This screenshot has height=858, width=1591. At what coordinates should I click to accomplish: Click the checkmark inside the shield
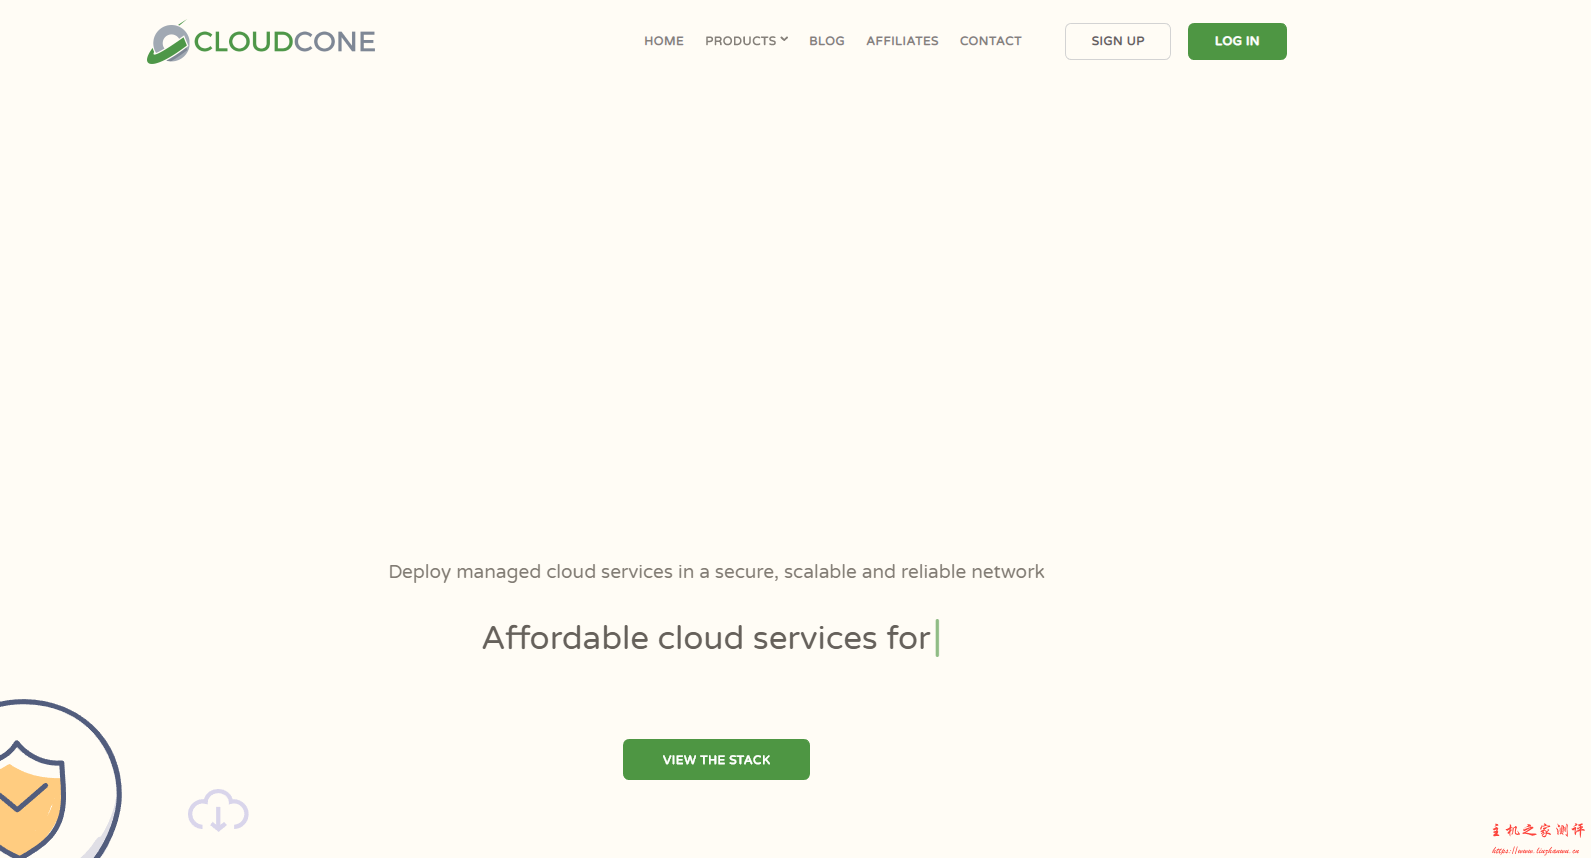pos(22,797)
